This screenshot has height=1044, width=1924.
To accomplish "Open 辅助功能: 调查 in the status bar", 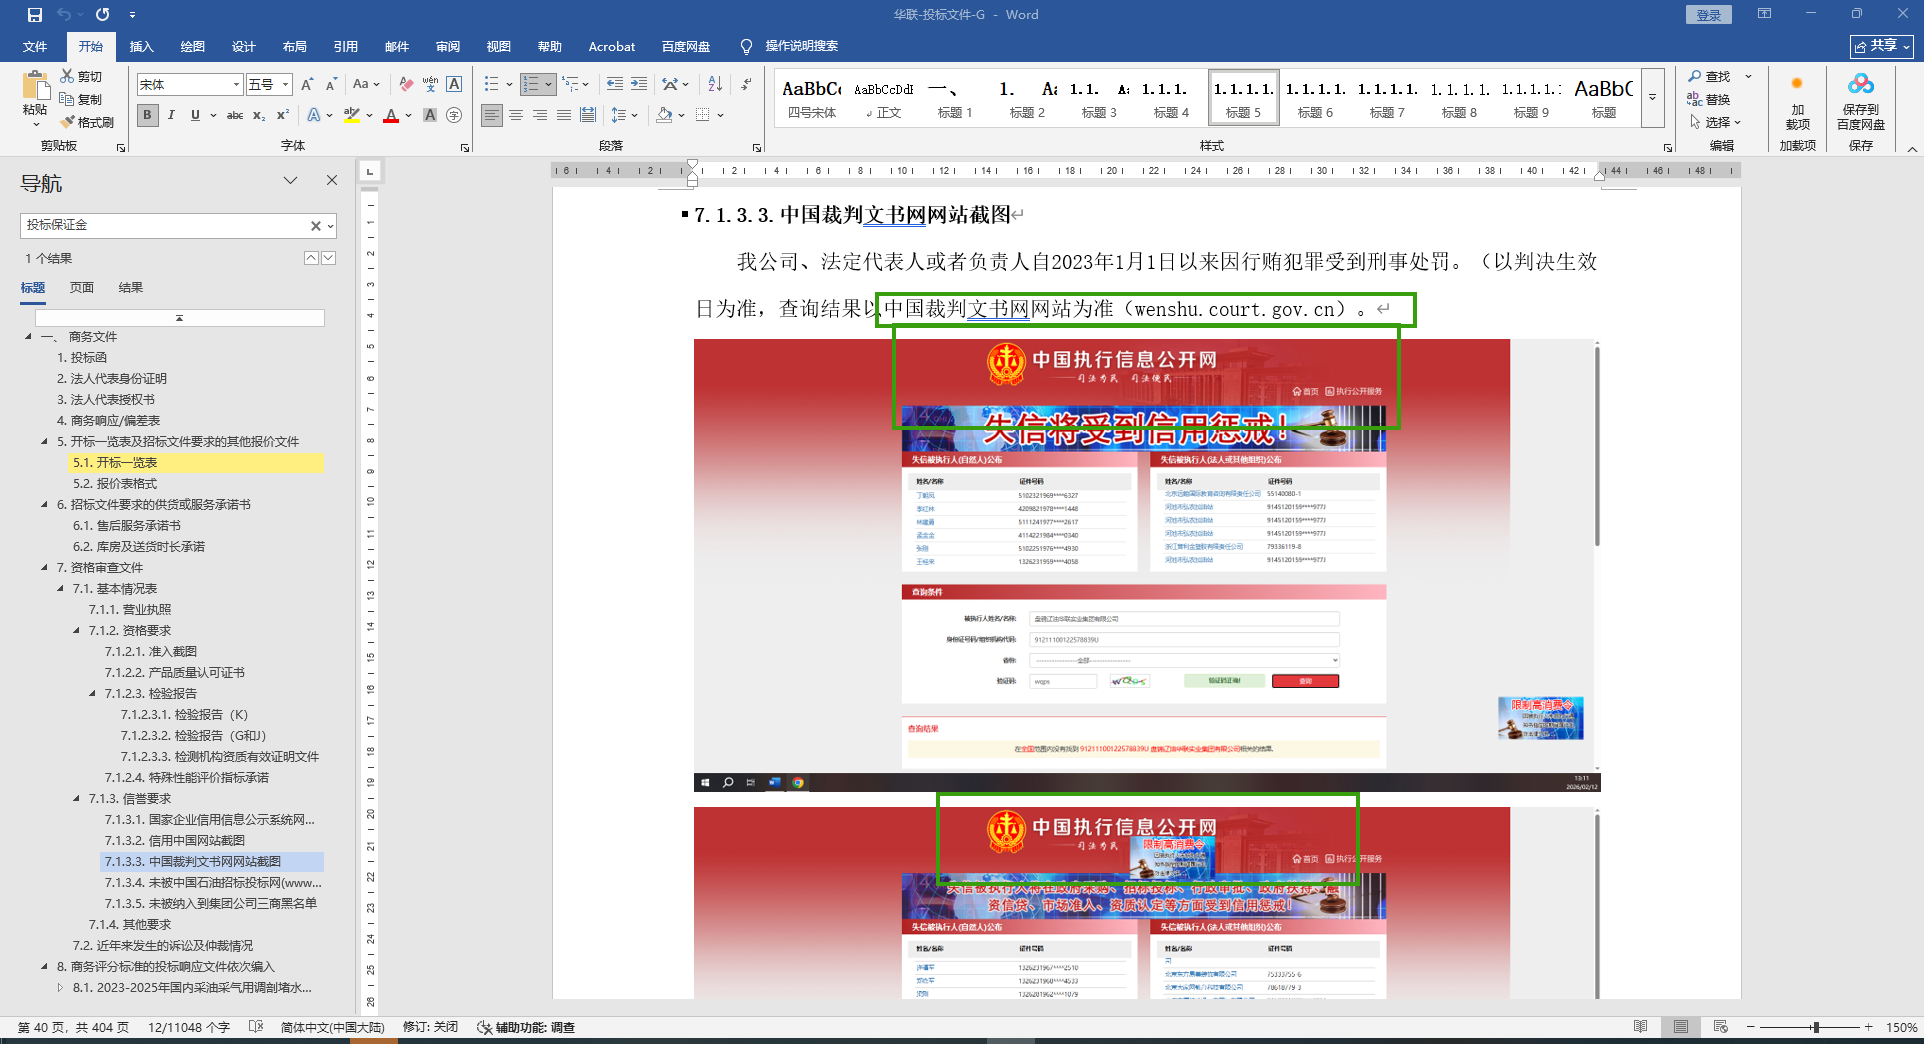I will [x=526, y=1027].
